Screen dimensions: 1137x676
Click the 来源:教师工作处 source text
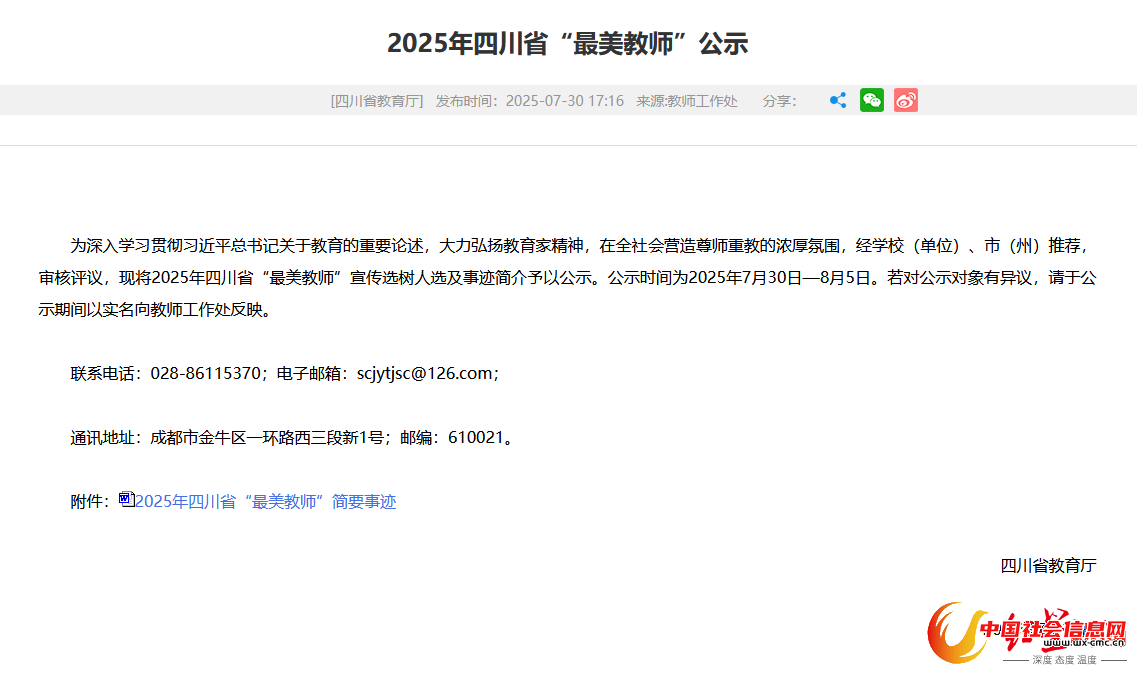tap(687, 101)
